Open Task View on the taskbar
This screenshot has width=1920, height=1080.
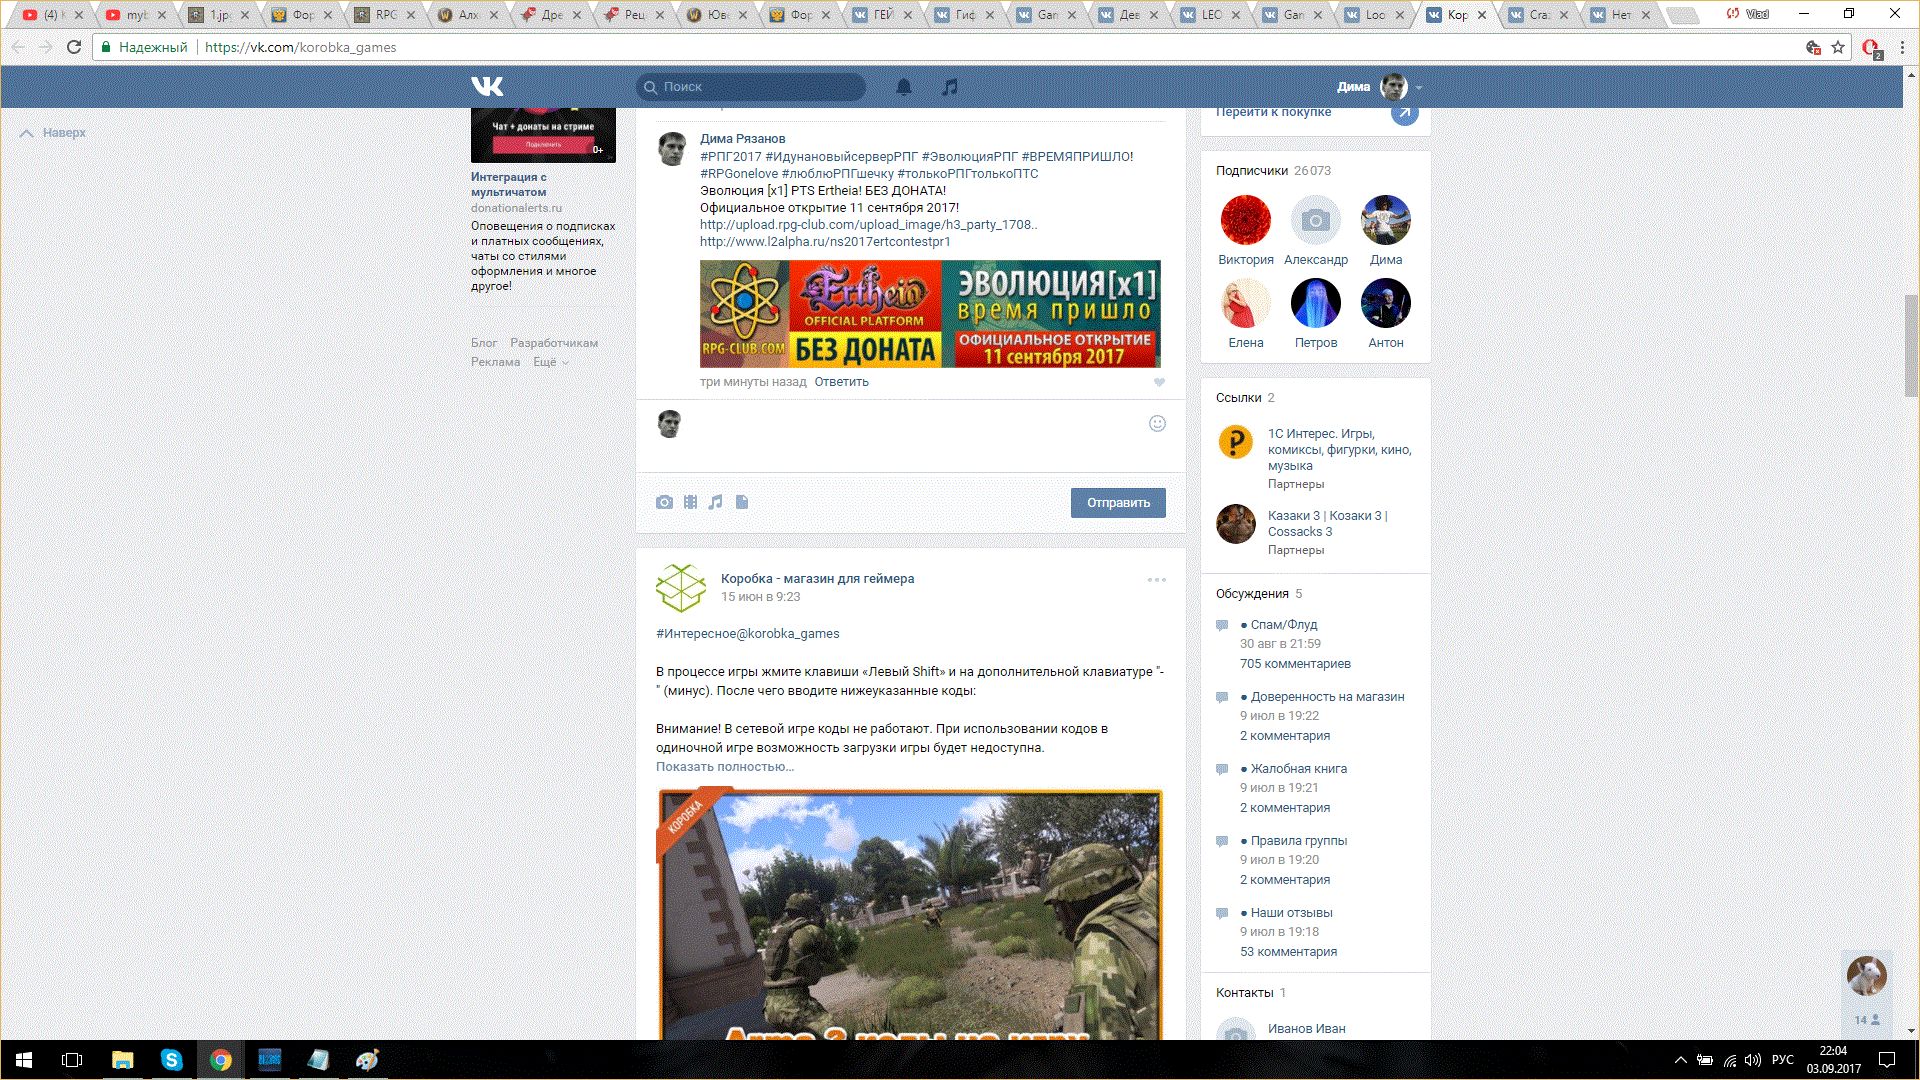[x=72, y=1060]
